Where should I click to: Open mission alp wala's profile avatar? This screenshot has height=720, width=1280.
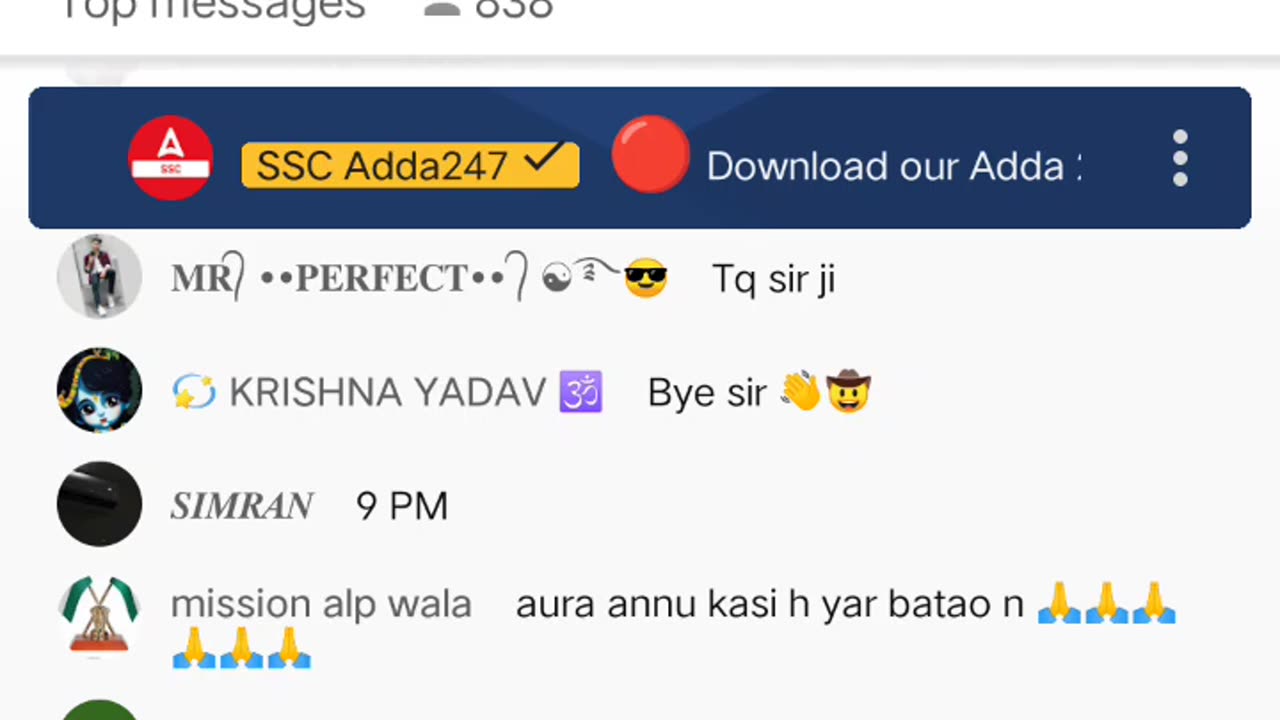click(99, 615)
